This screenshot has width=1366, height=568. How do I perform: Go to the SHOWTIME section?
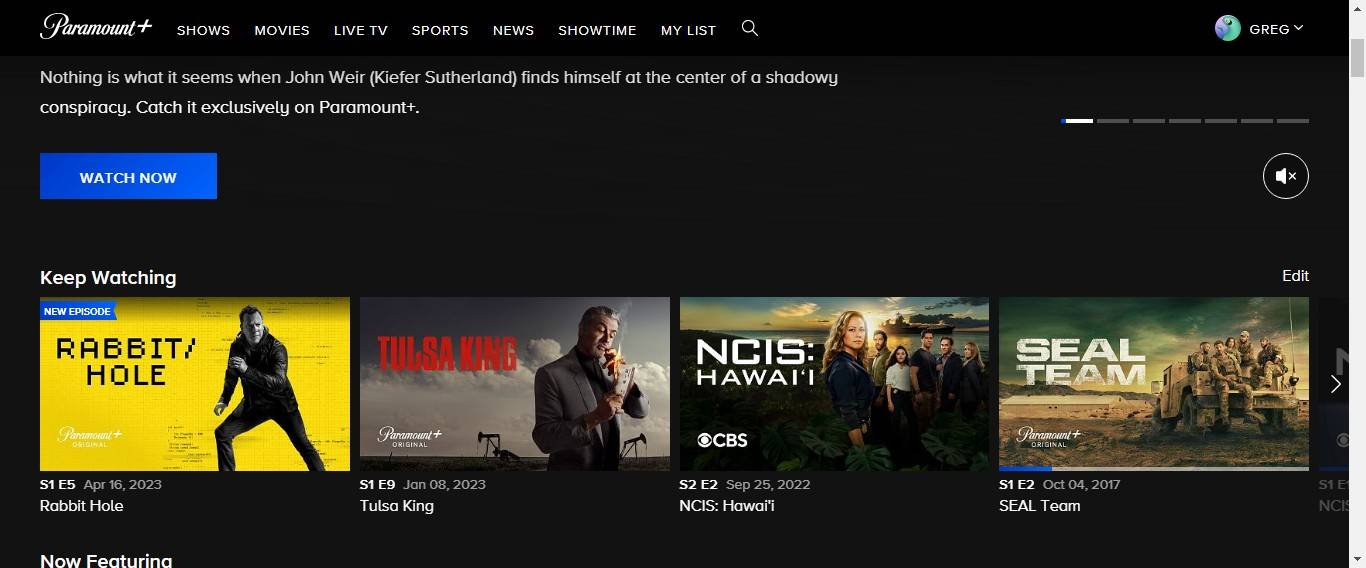pyautogui.click(x=597, y=30)
